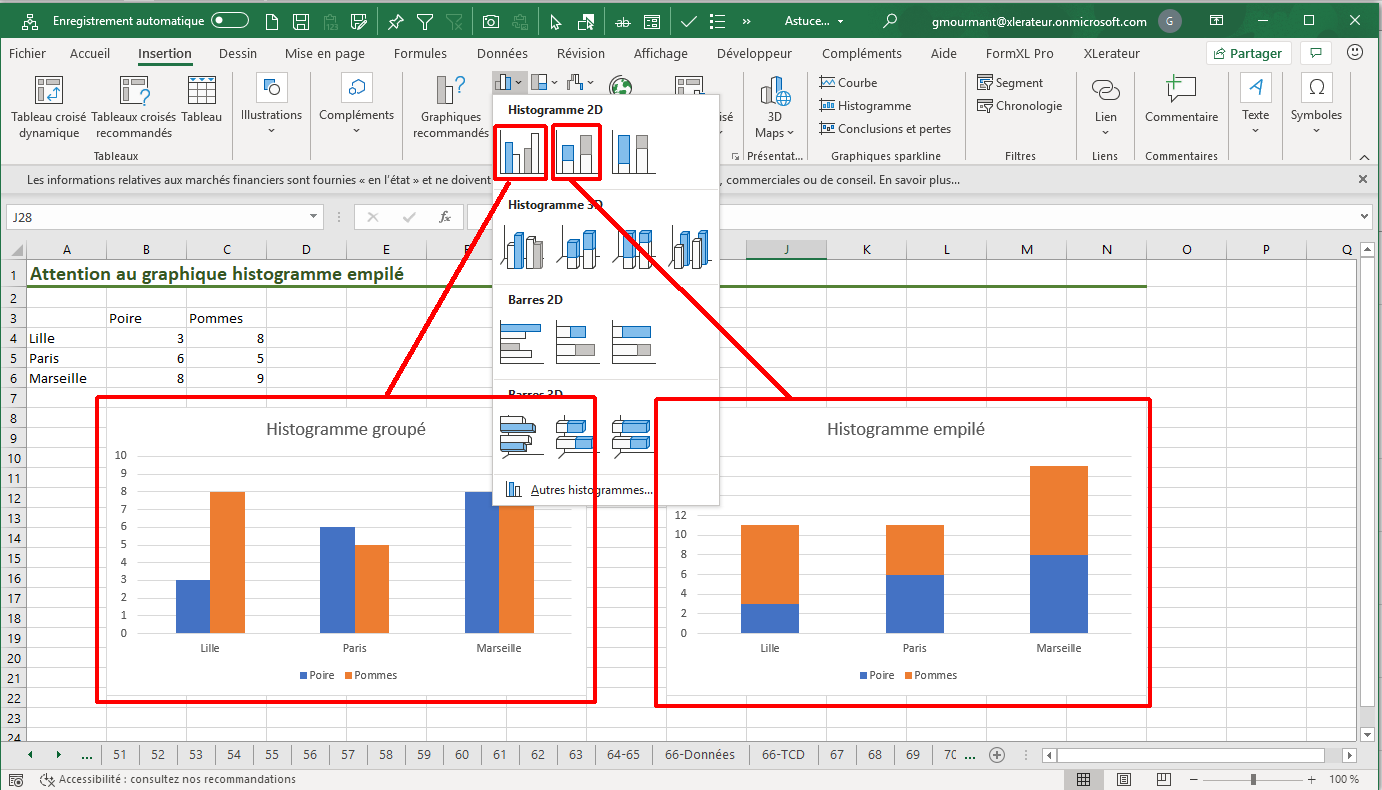The height and width of the screenshot is (790, 1382).
Task: Toggle the Enregistrement automatique switch
Action: tap(230, 21)
